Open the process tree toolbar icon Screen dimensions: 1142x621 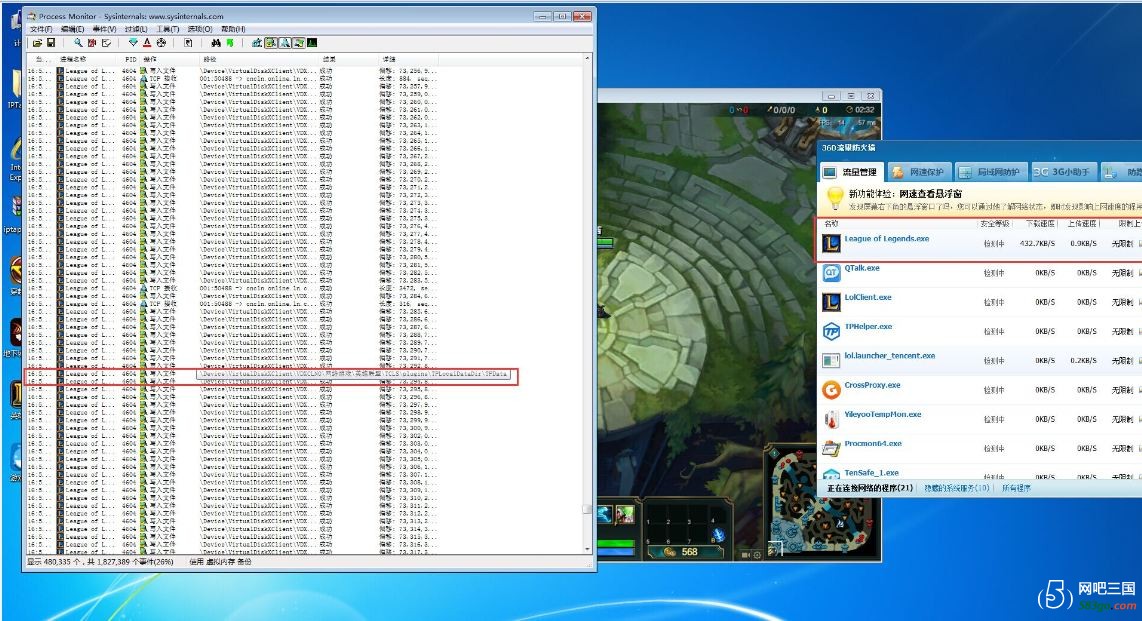click(188, 43)
